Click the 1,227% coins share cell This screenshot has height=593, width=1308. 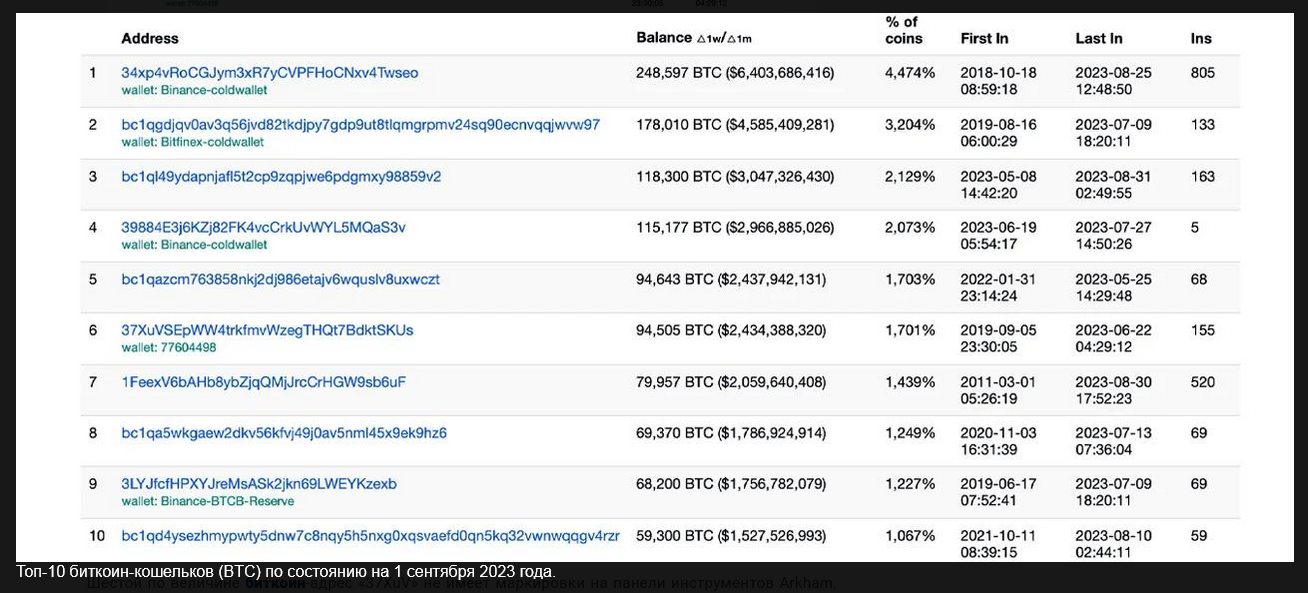pyautogui.click(x=910, y=484)
